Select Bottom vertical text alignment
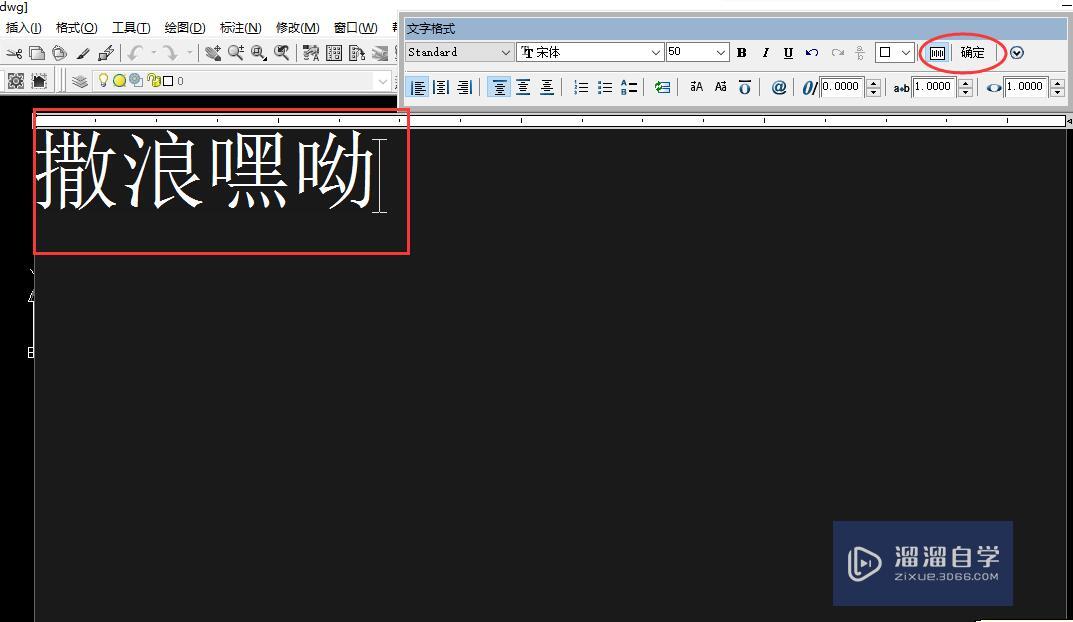The height and width of the screenshot is (622, 1073). [547, 87]
